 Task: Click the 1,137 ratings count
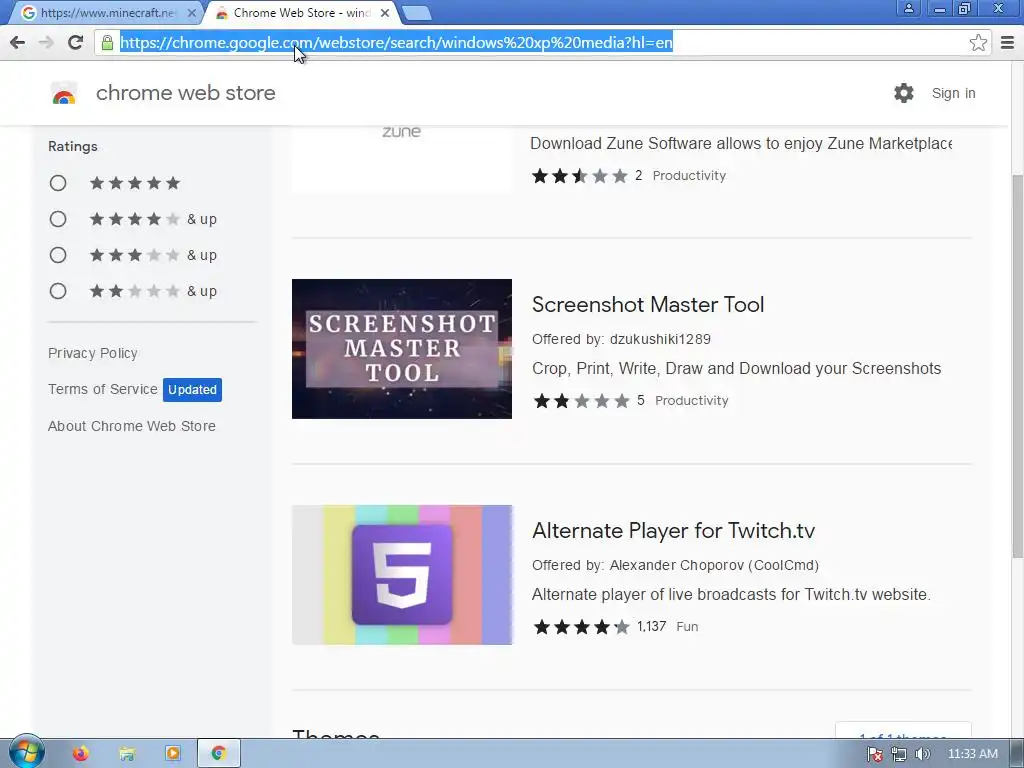coord(652,626)
